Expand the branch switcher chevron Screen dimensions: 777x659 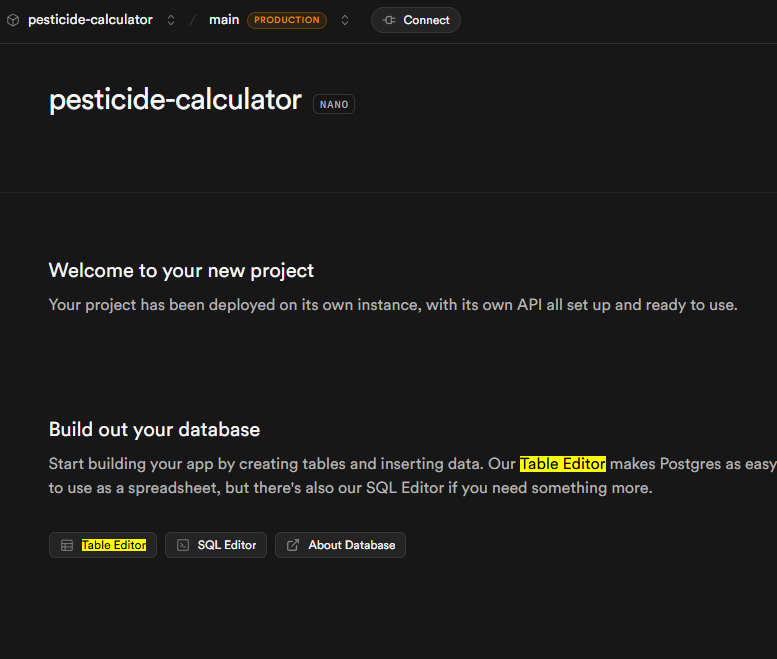point(345,20)
